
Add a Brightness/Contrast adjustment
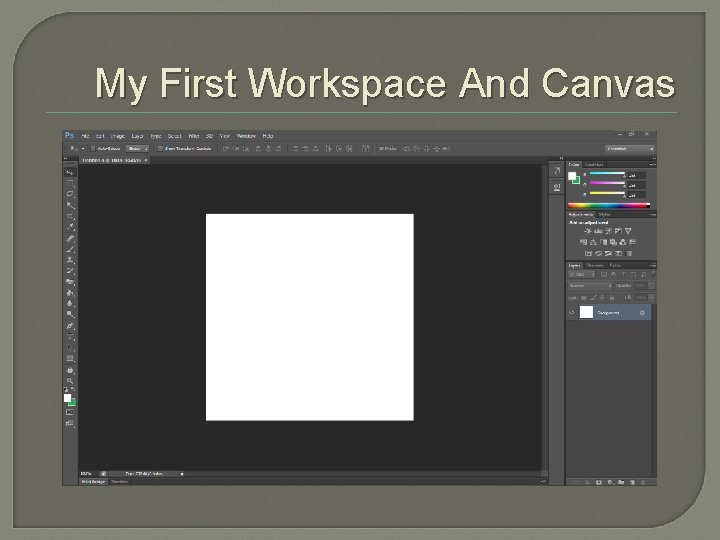tap(588, 231)
